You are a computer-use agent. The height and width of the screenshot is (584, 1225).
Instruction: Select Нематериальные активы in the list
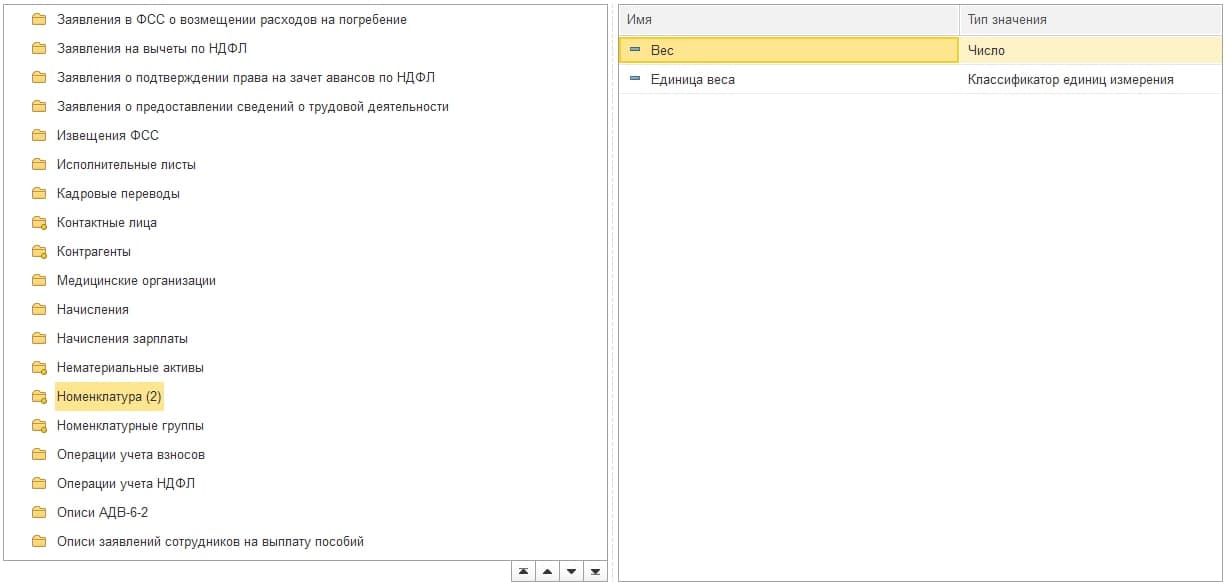tap(130, 368)
